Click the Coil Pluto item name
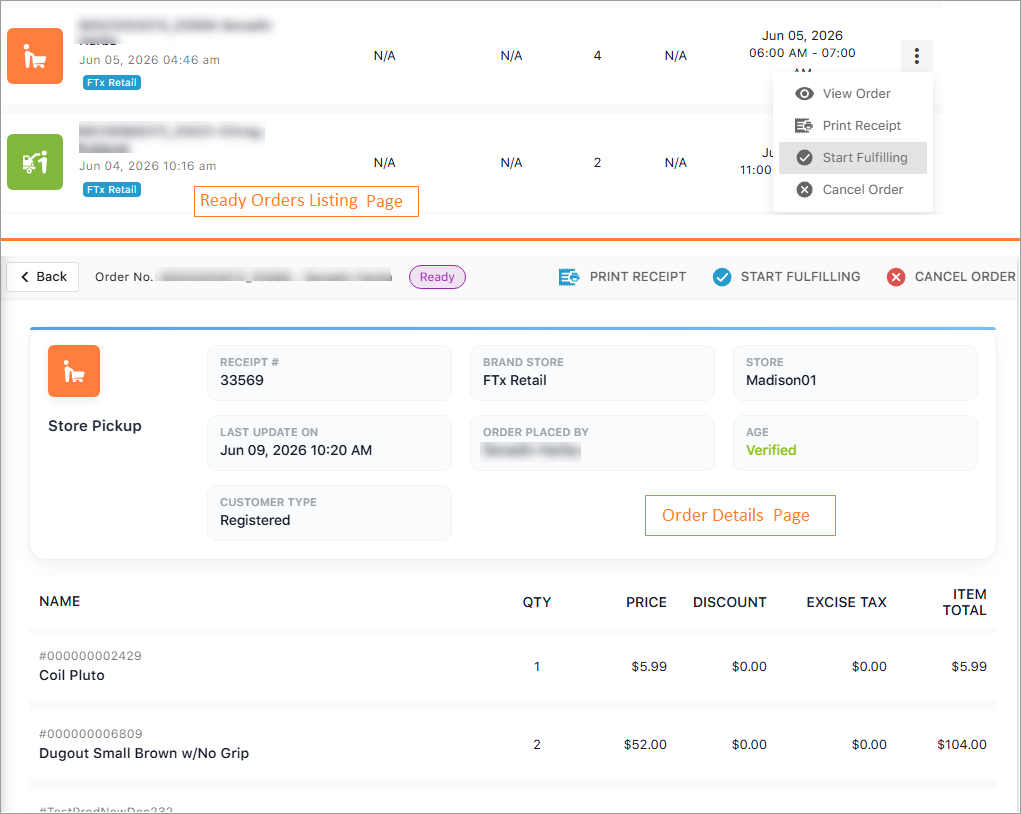This screenshot has width=1021, height=814. pyautogui.click(x=72, y=675)
